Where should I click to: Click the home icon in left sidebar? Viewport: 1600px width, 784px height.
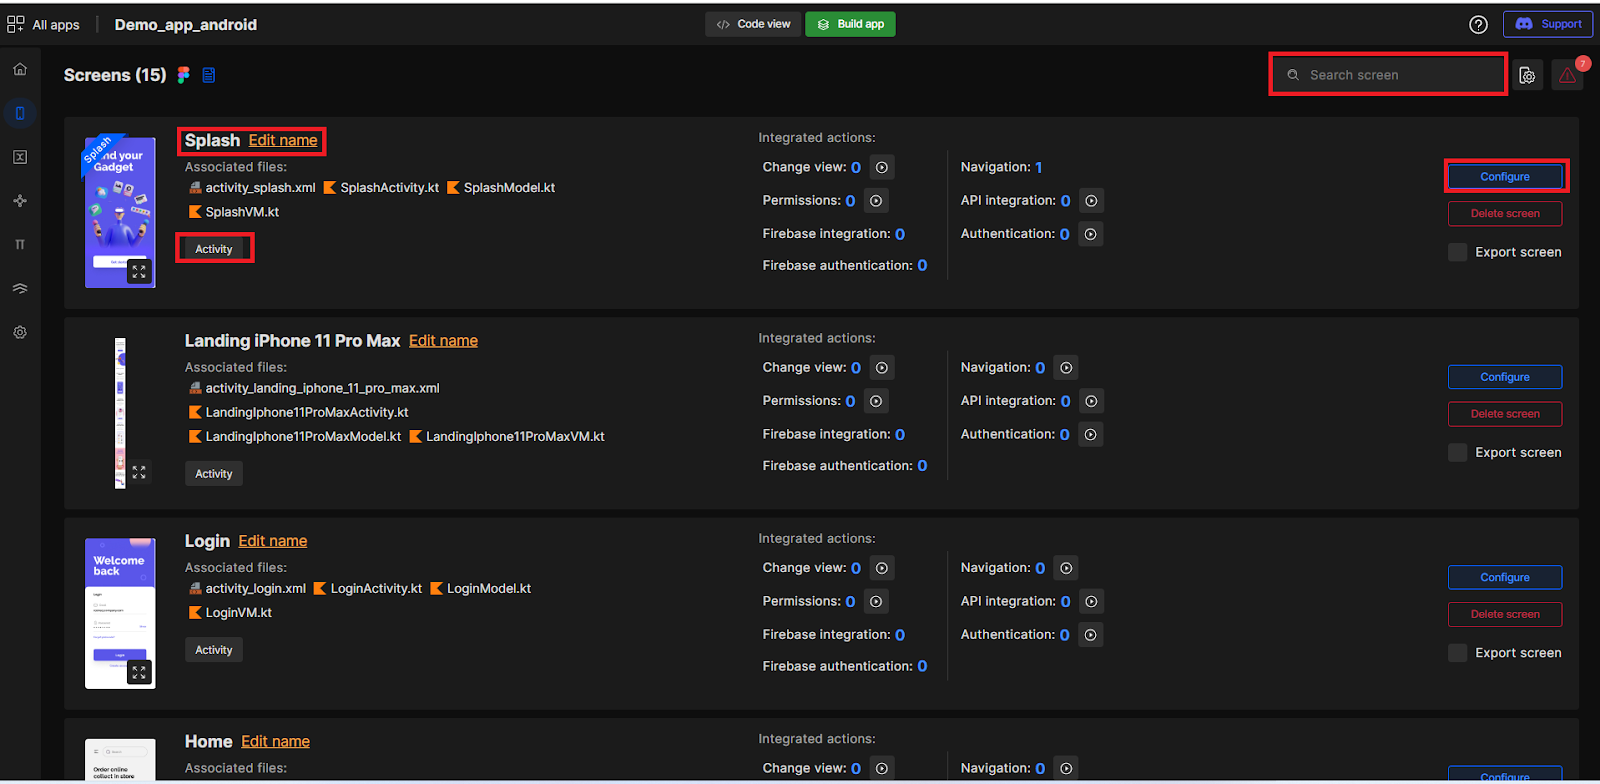pos(20,70)
